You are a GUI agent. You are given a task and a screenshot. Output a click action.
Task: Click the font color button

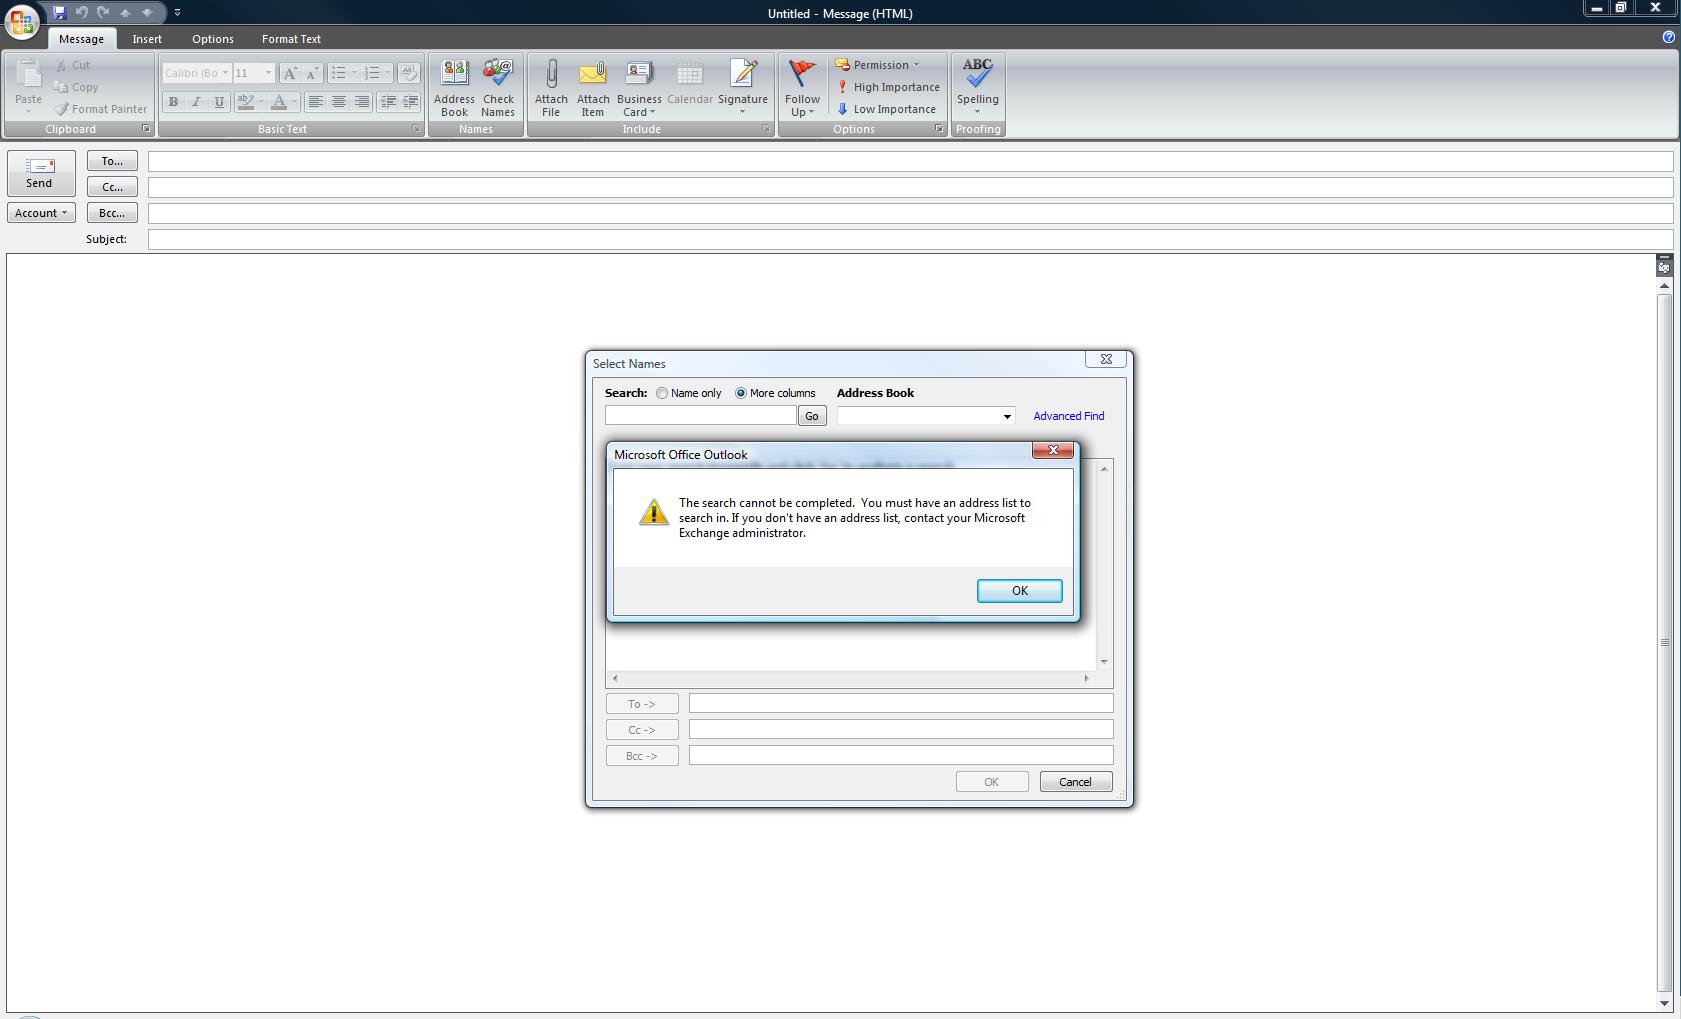(279, 102)
